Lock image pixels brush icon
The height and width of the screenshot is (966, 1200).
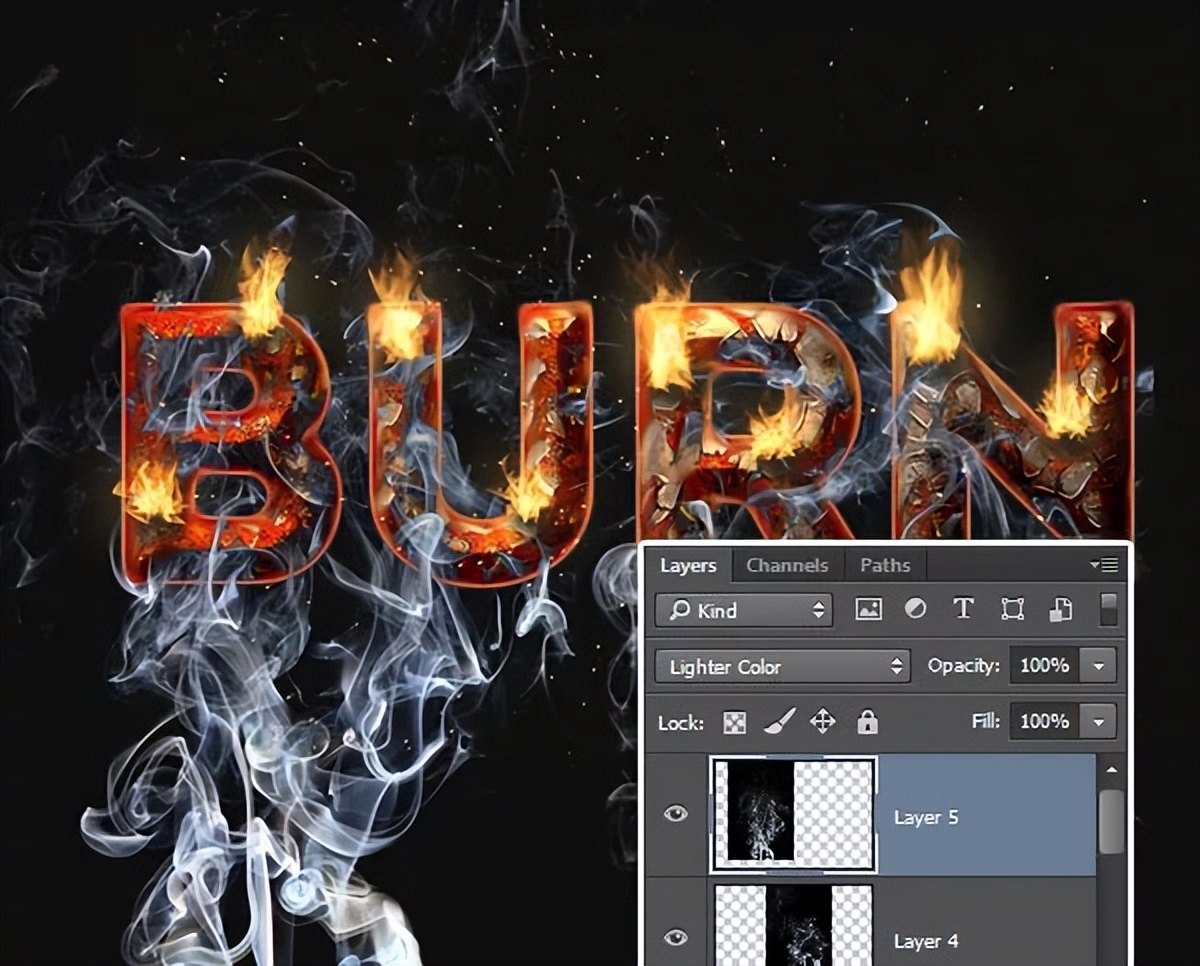(779, 722)
